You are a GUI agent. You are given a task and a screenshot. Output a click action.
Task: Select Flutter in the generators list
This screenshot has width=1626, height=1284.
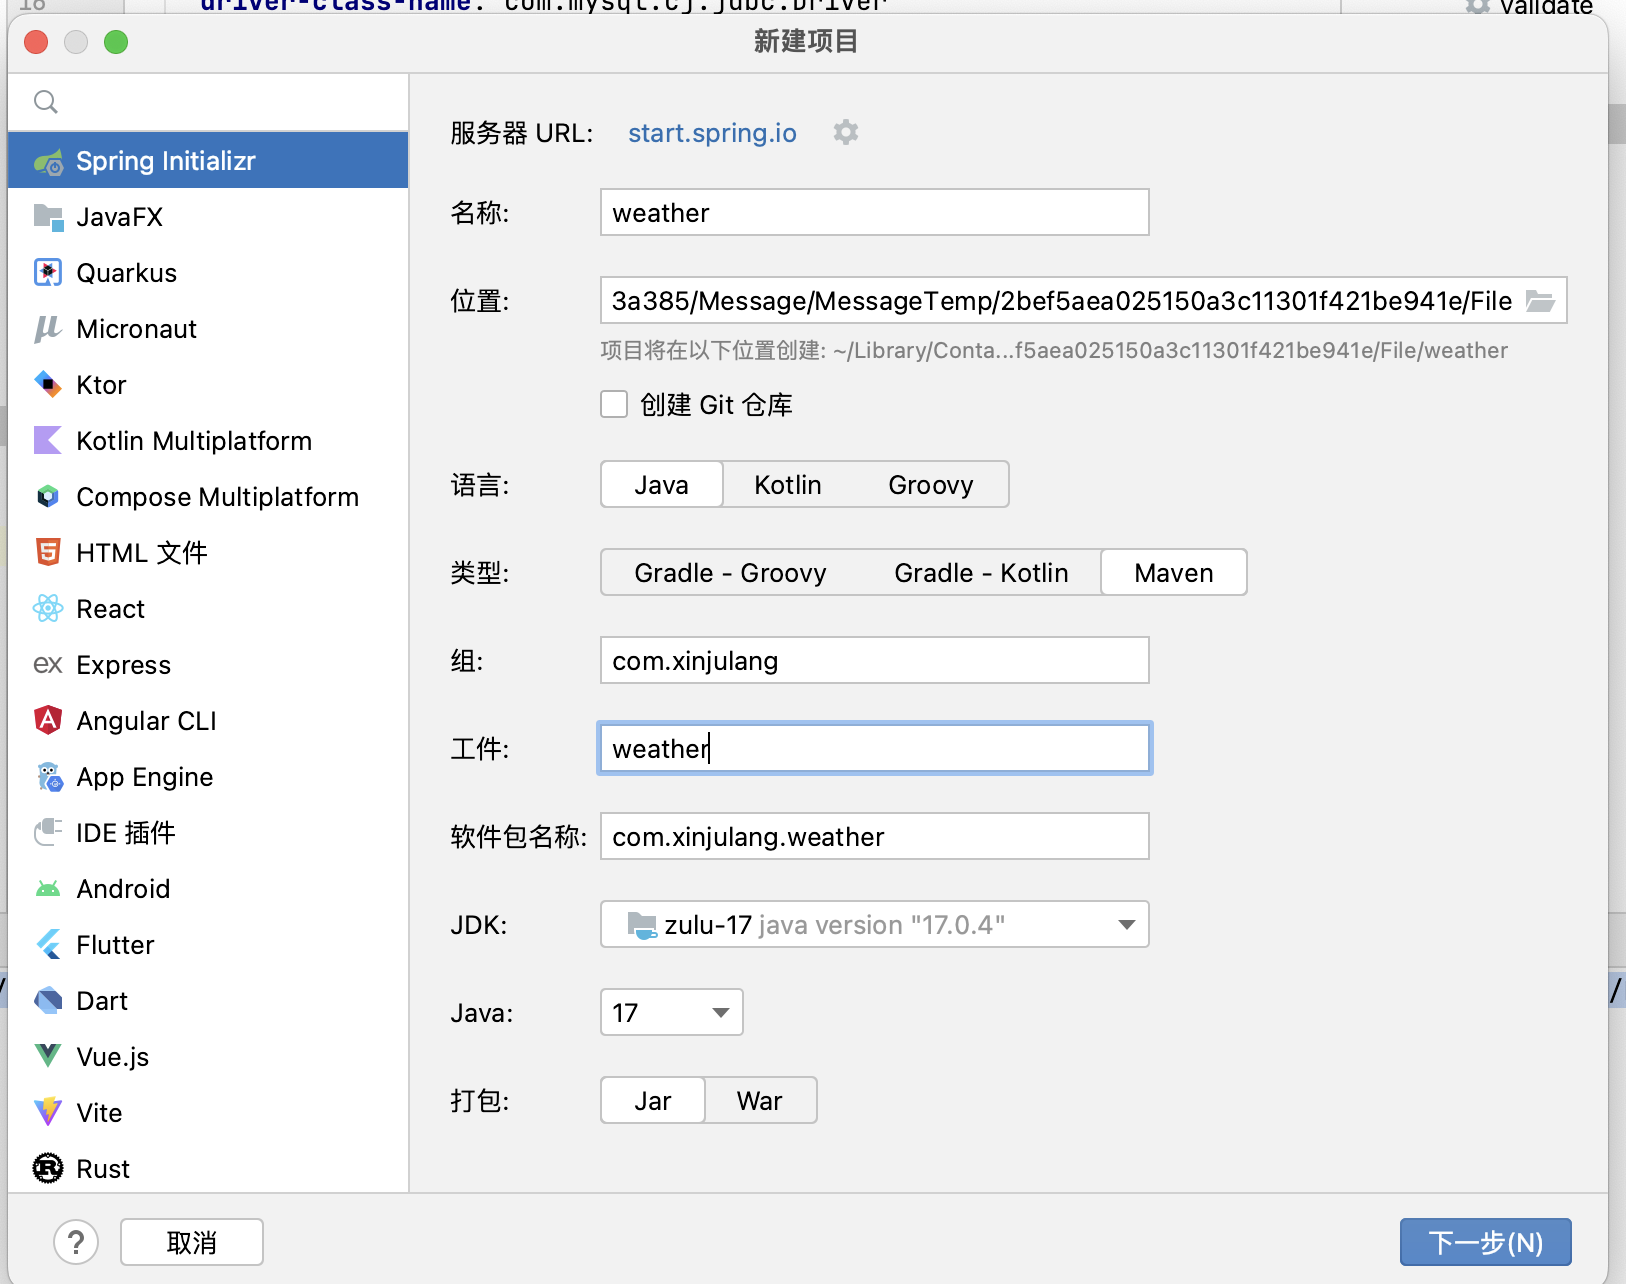click(x=208, y=945)
